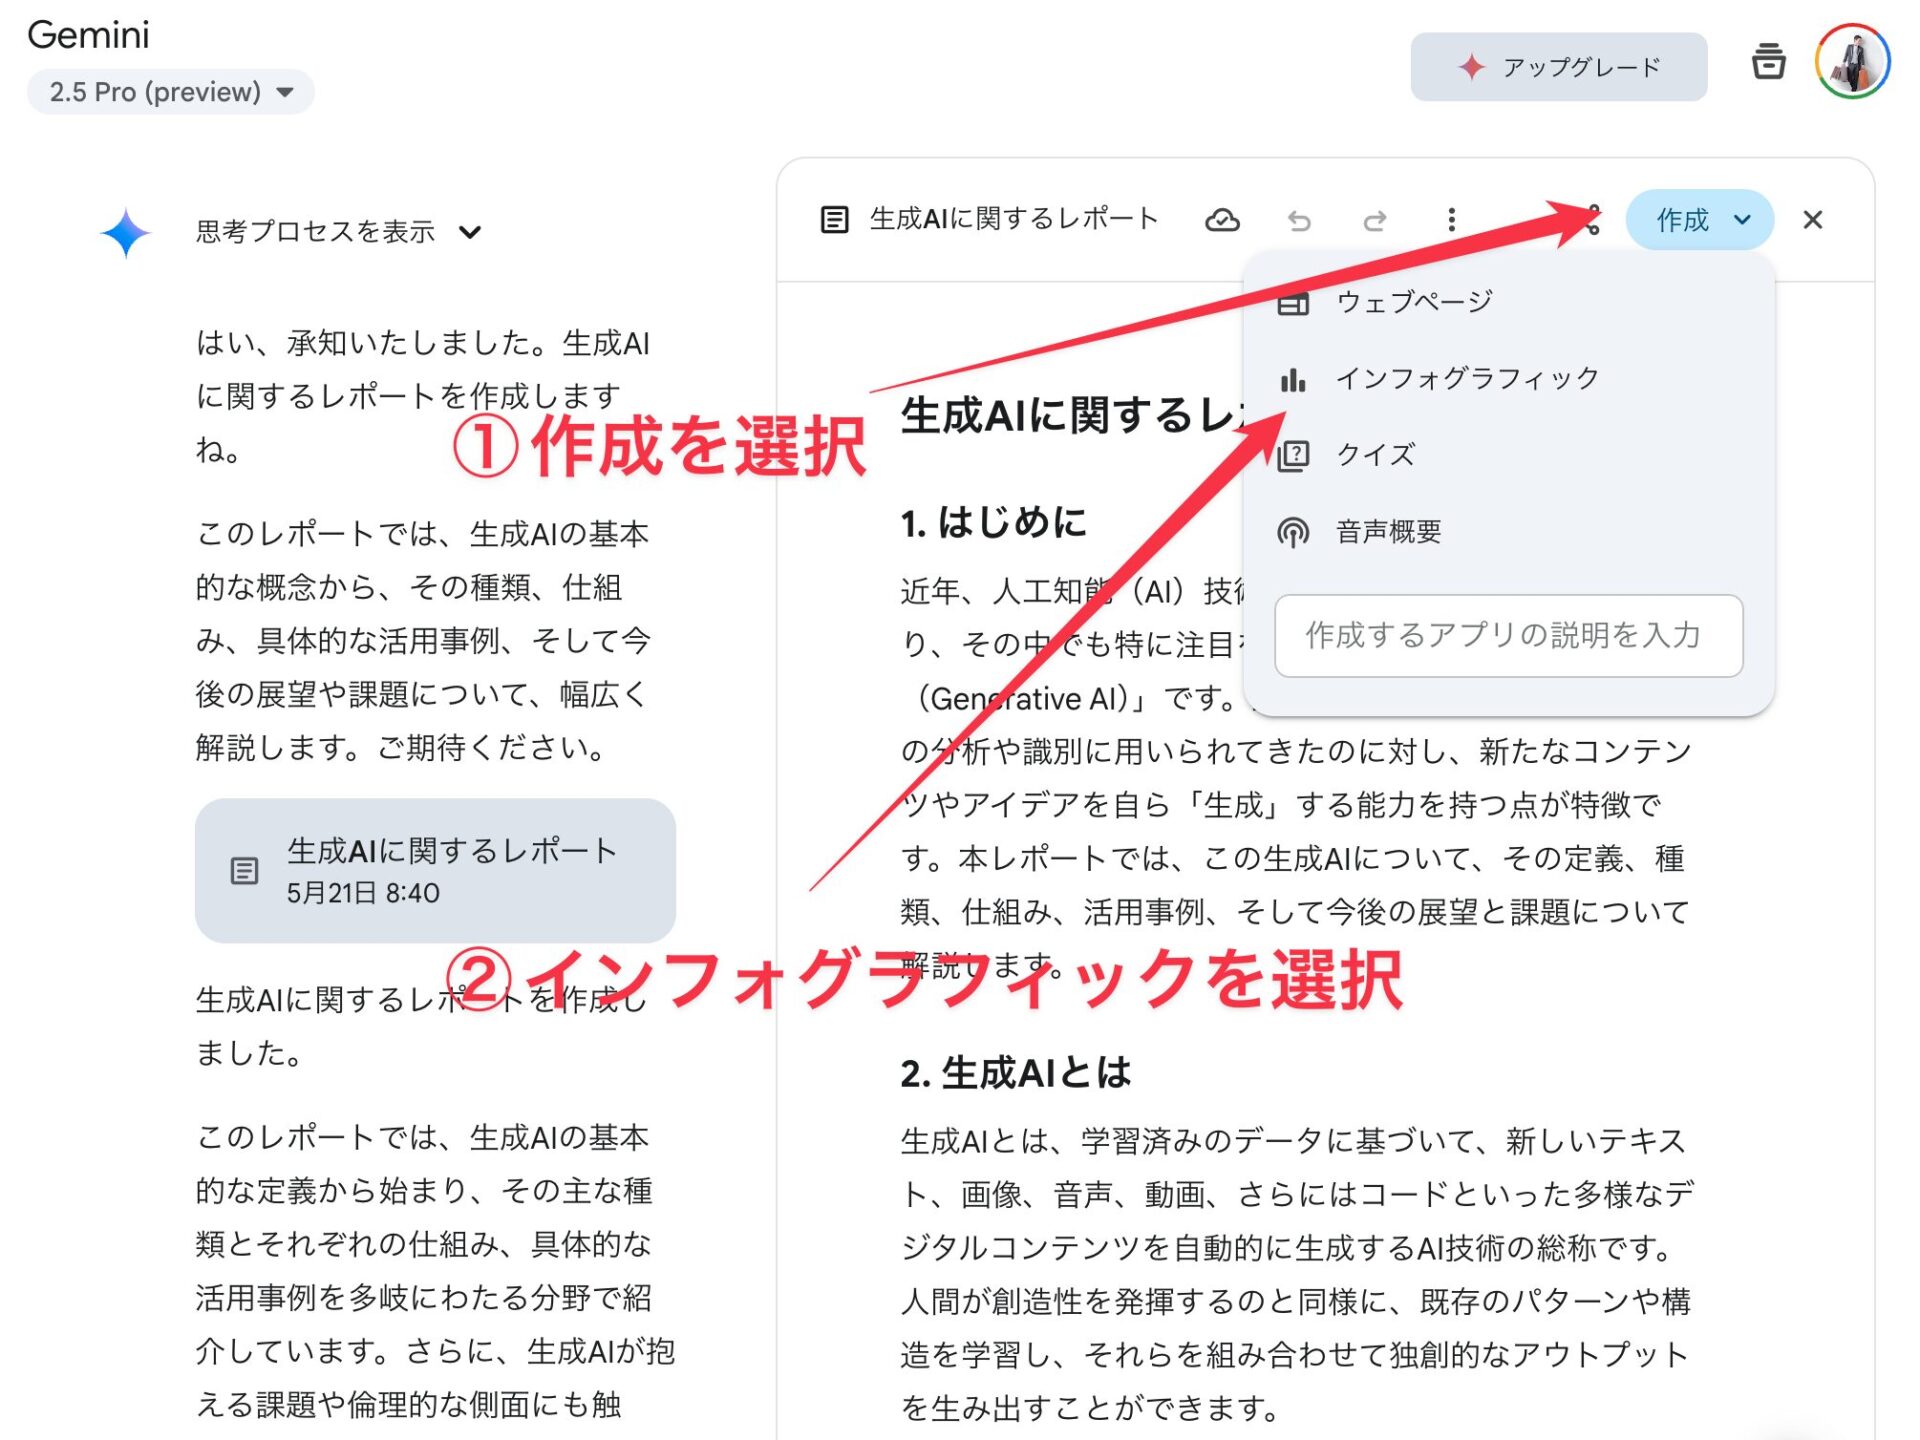Click the クイズ question-mark icon
The image size is (1920, 1440).
(1295, 455)
